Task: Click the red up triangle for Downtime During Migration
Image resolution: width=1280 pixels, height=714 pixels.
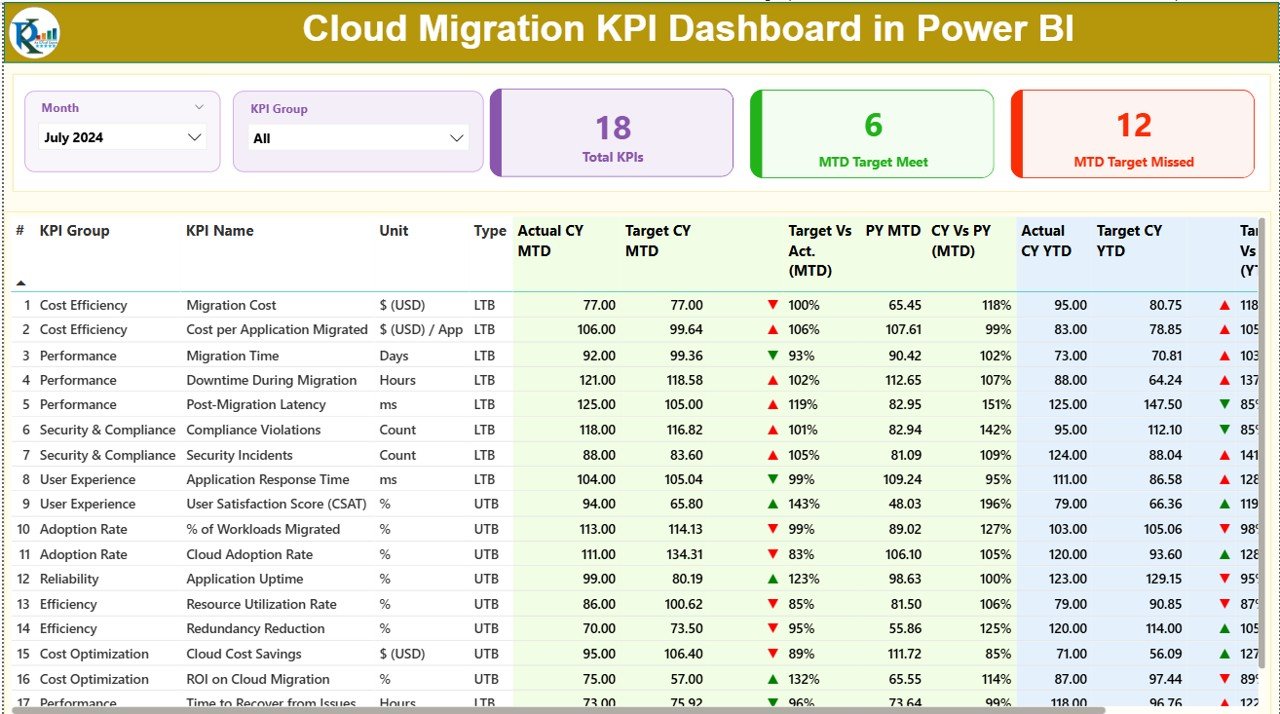Action: 772,380
